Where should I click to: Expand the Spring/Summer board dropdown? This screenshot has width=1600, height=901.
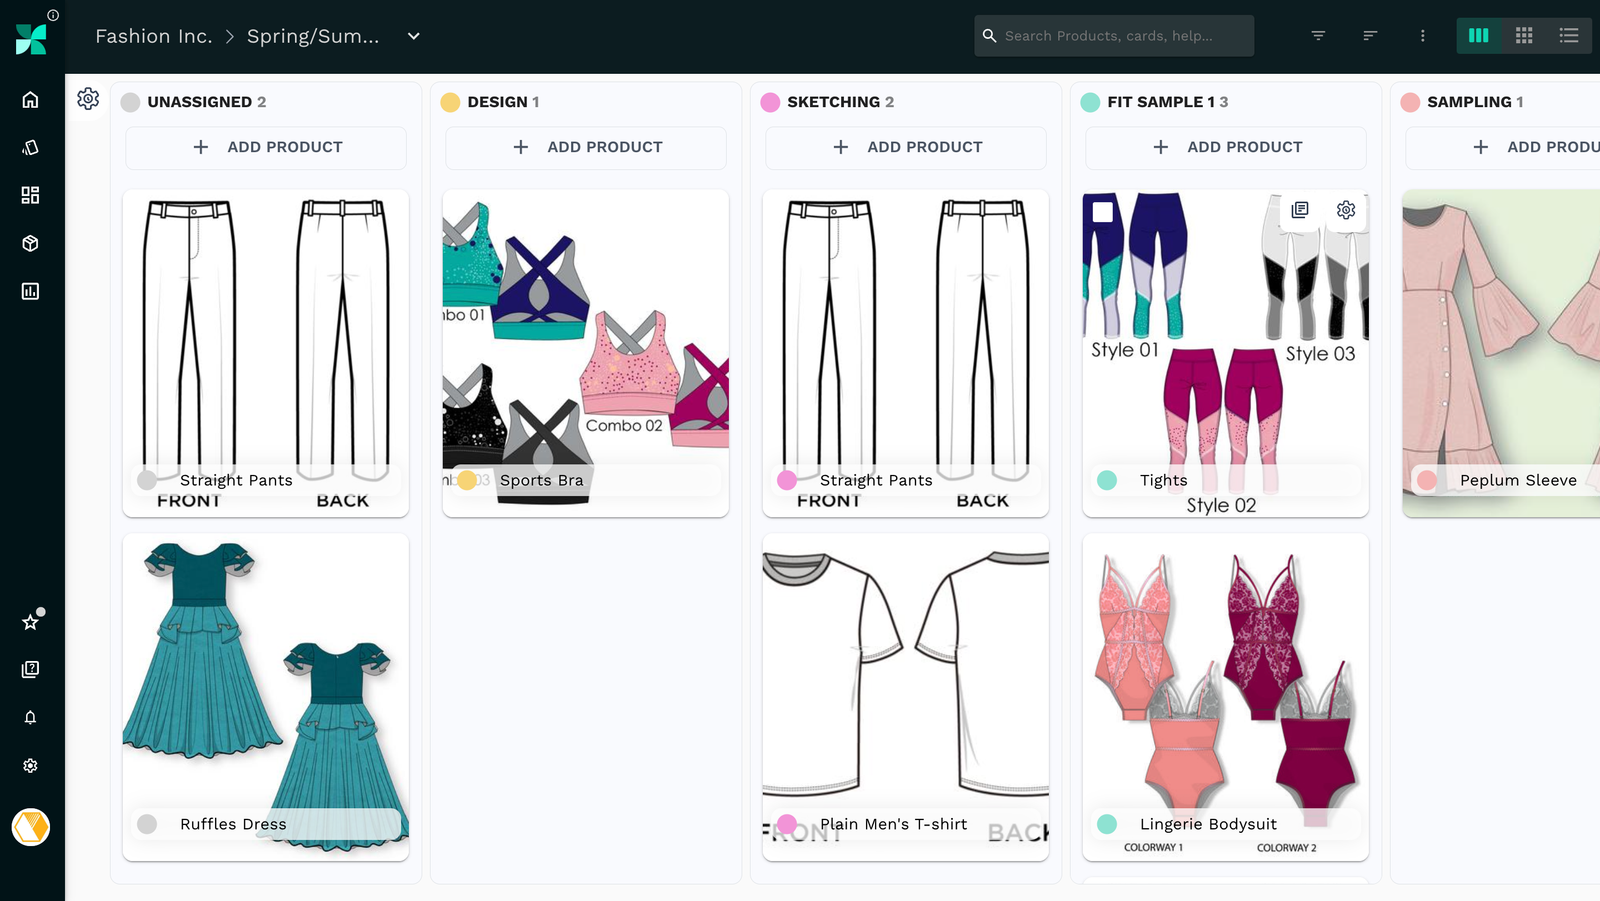(x=412, y=36)
